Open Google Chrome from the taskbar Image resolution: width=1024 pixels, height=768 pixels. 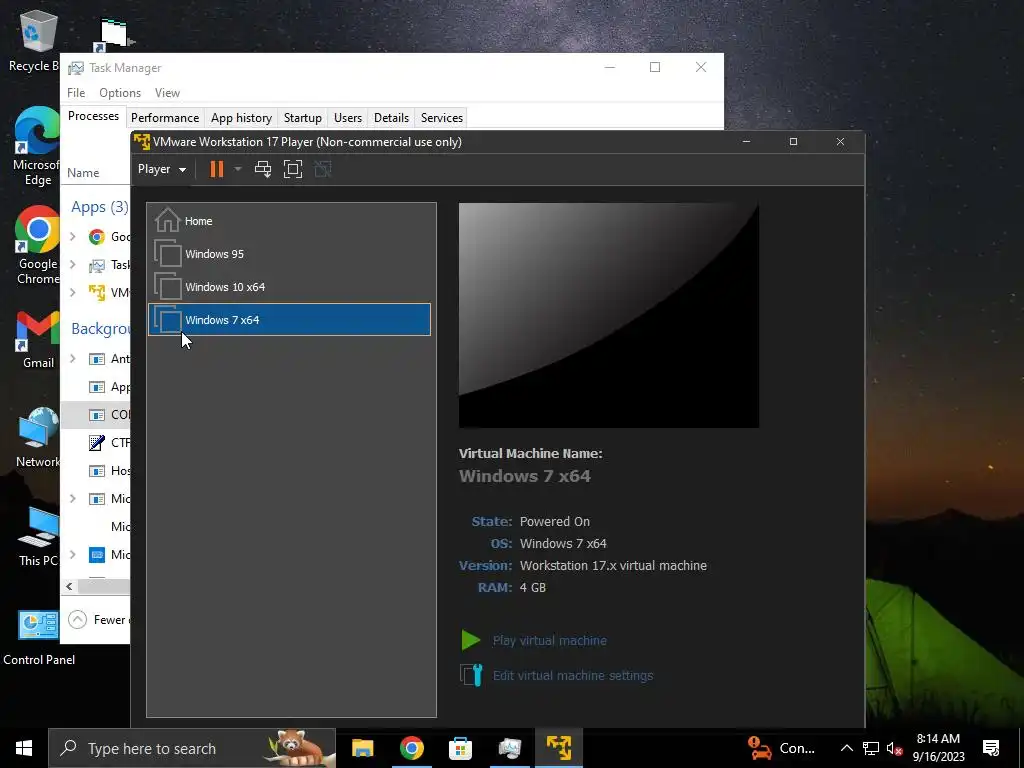pos(411,748)
